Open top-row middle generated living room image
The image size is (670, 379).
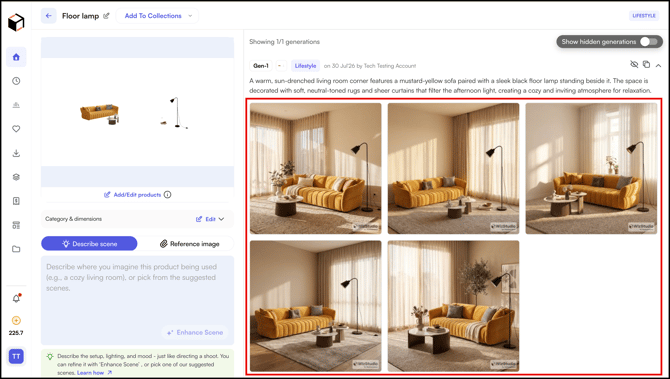(x=453, y=168)
